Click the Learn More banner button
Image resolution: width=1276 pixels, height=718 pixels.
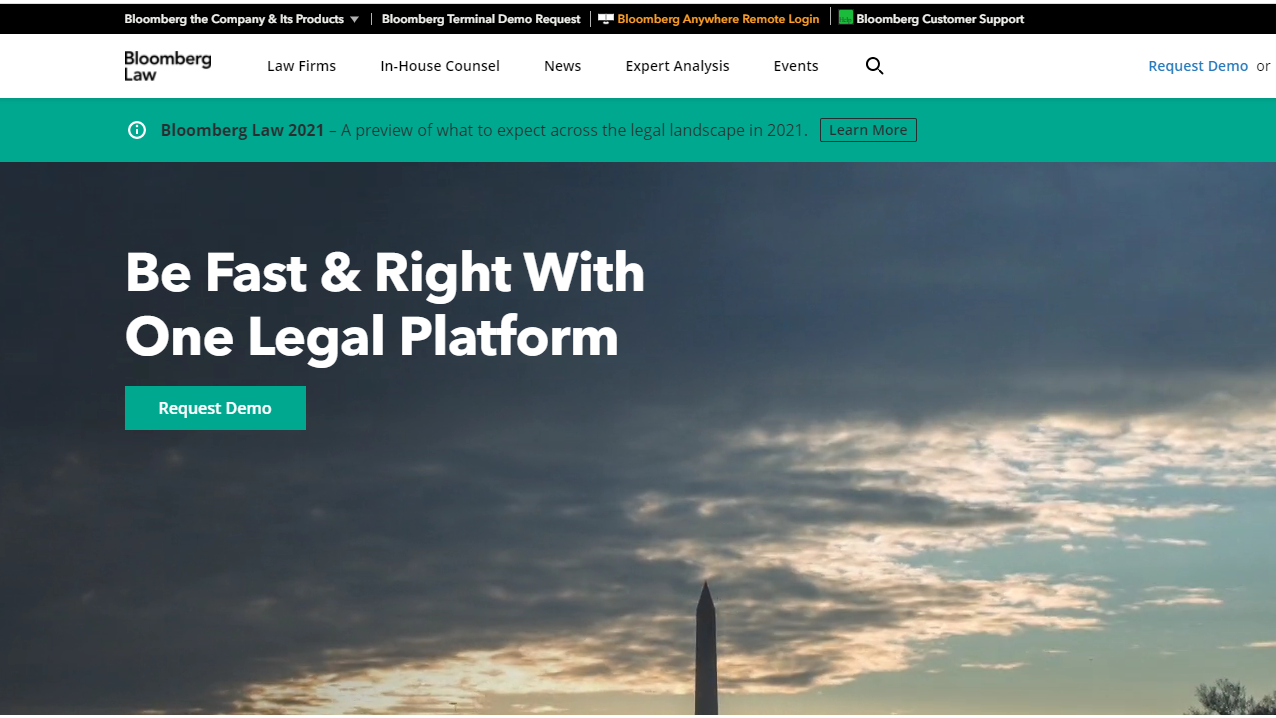click(868, 130)
